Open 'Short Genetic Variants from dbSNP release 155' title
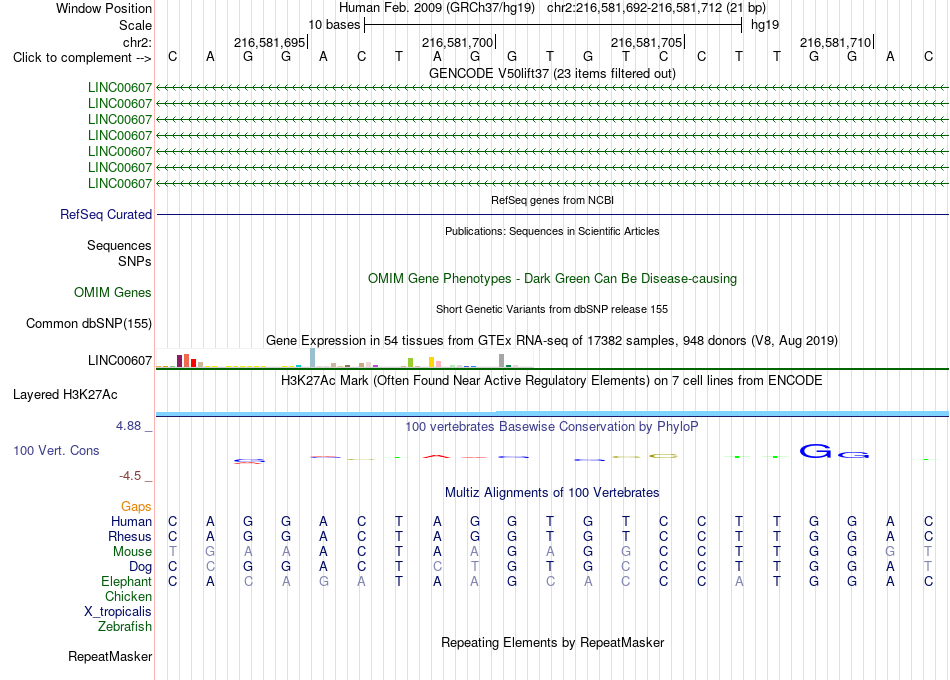This screenshot has width=950, height=680. point(552,309)
